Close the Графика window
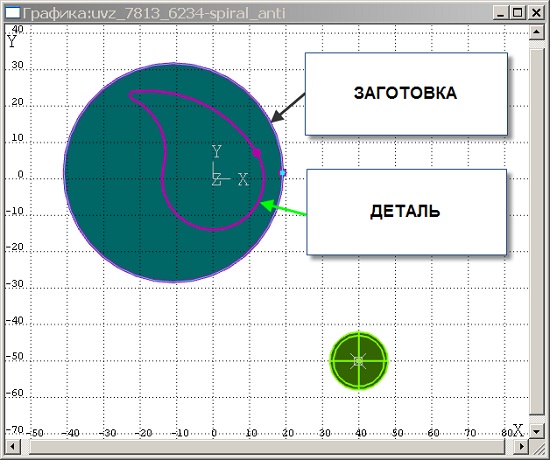Screen dimensions: 550x460 pyautogui.click(x=537, y=13)
